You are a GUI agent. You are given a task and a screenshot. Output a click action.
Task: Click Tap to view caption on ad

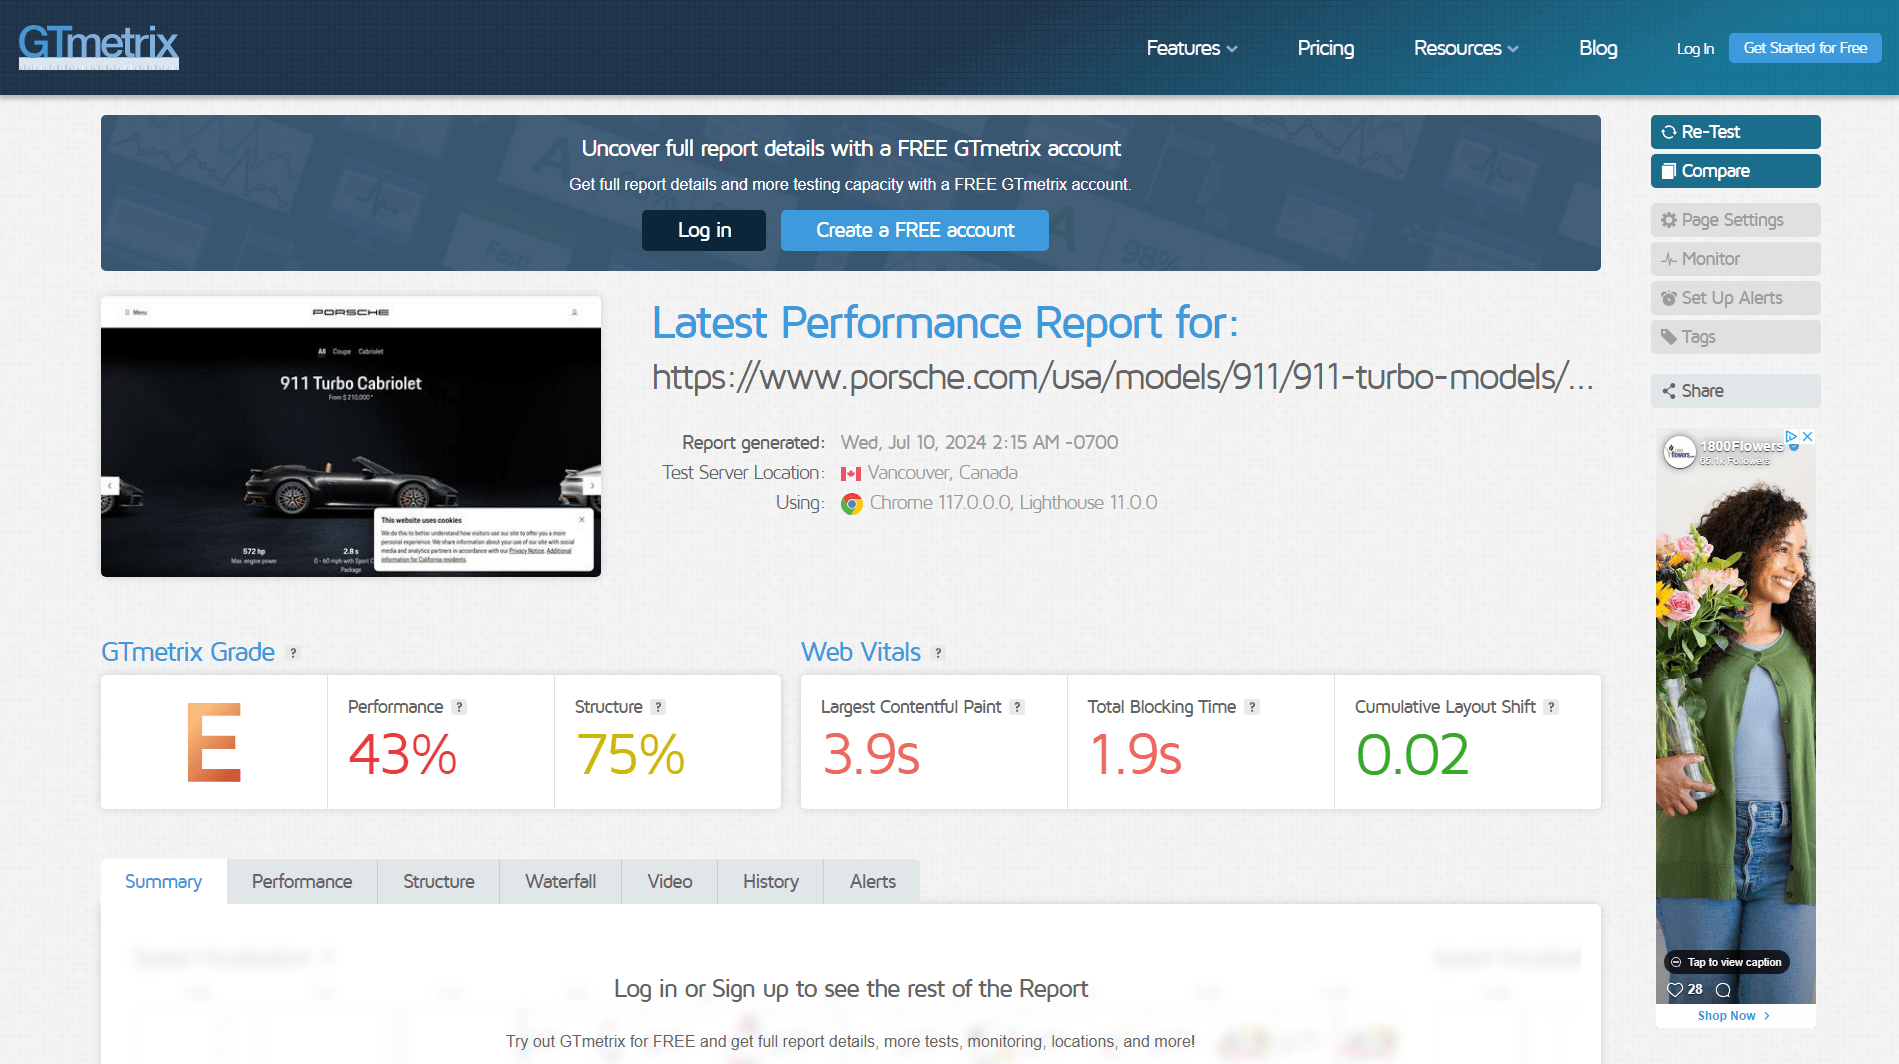click(1727, 962)
